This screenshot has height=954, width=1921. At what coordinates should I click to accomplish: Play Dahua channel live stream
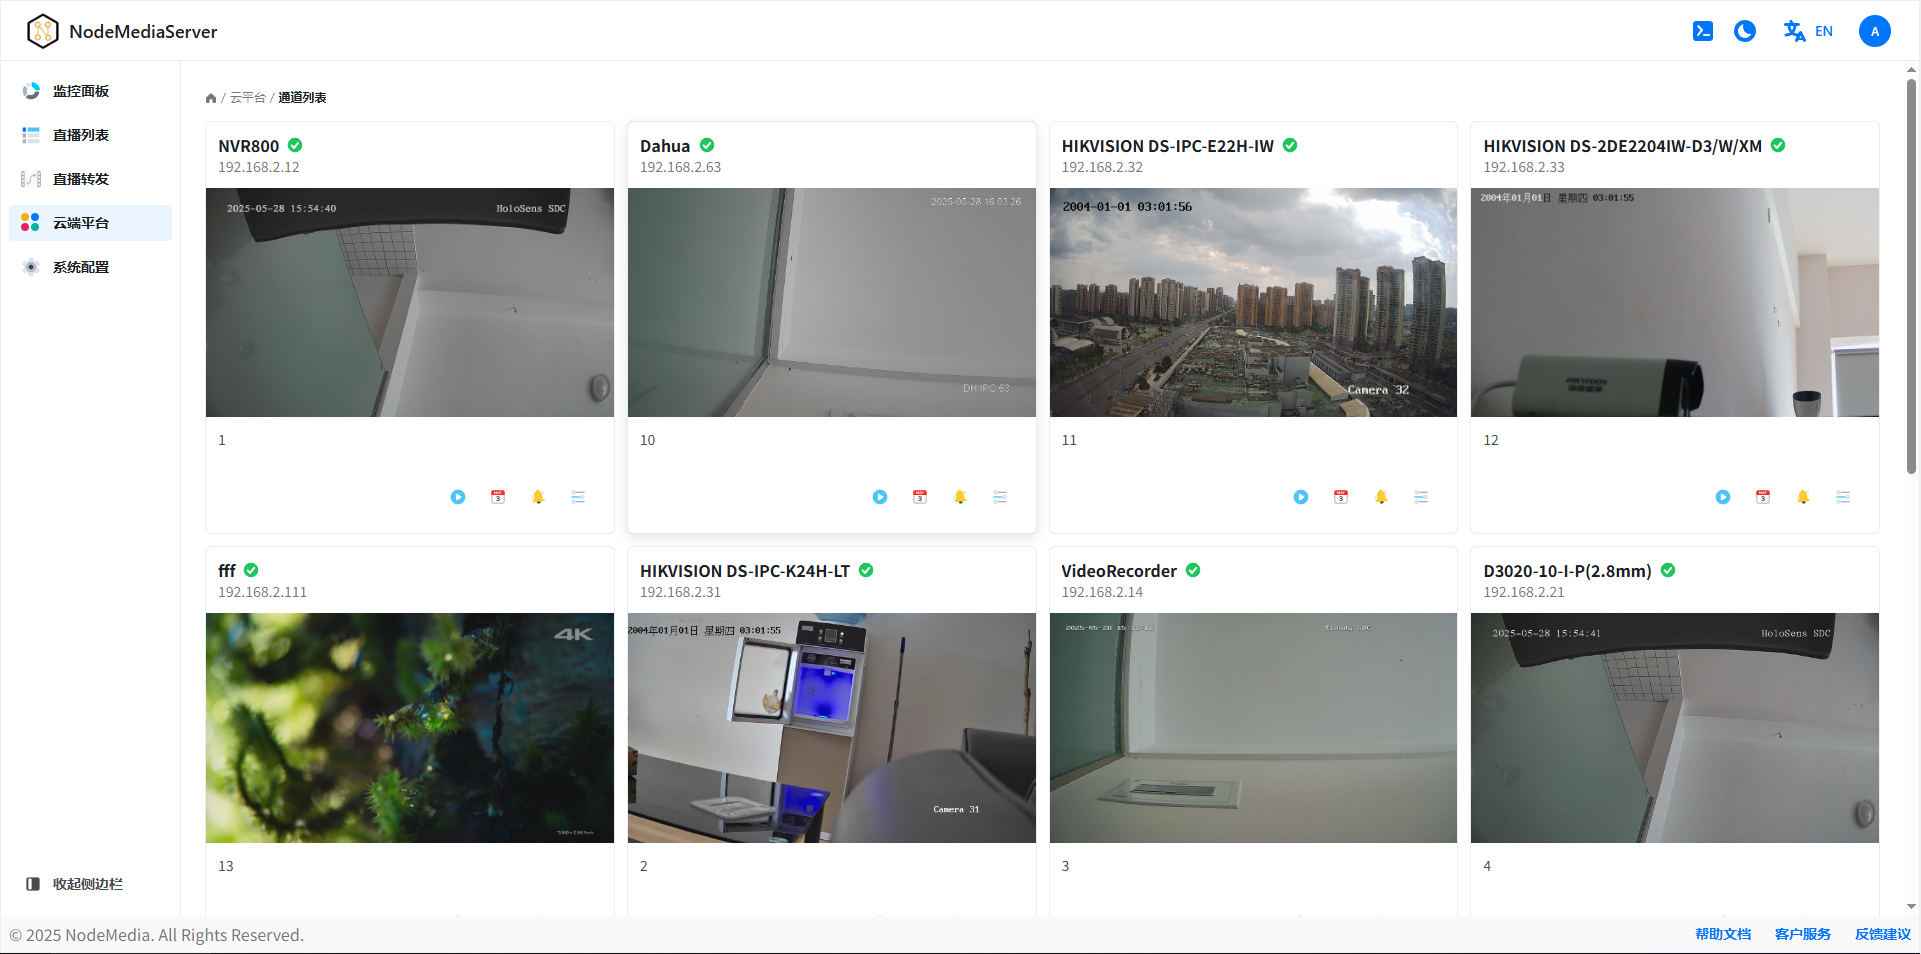pos(880,497)
